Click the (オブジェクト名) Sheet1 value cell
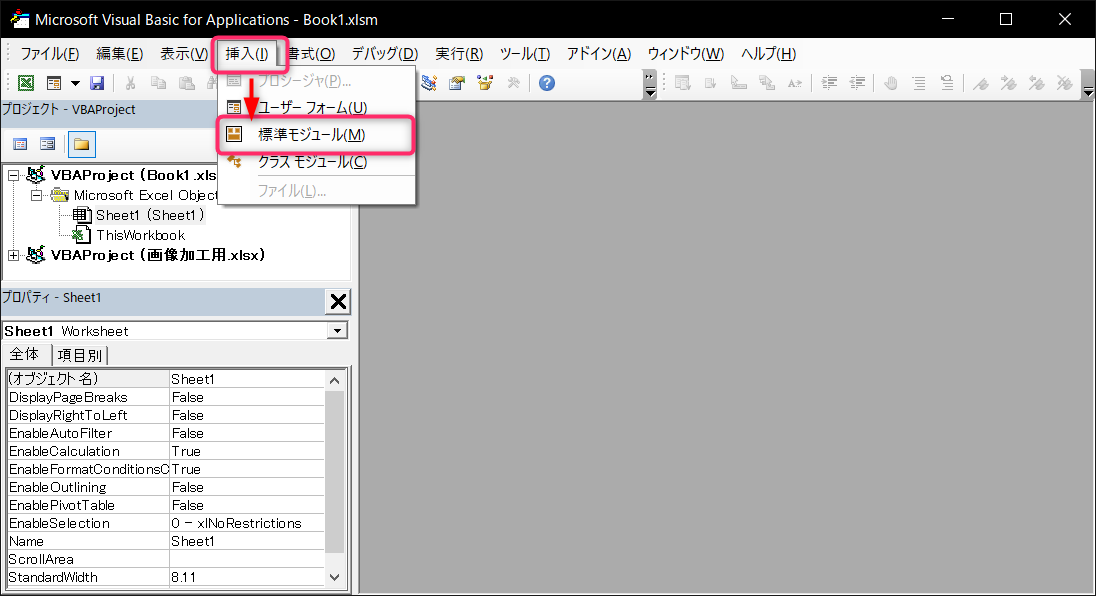This screenshot has height=596, width=1096. [x=247, y=379]
